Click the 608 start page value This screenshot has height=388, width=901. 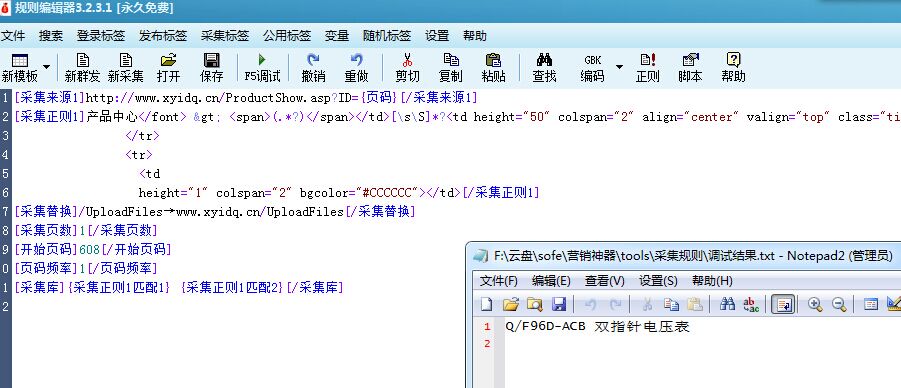click(90, 249)
